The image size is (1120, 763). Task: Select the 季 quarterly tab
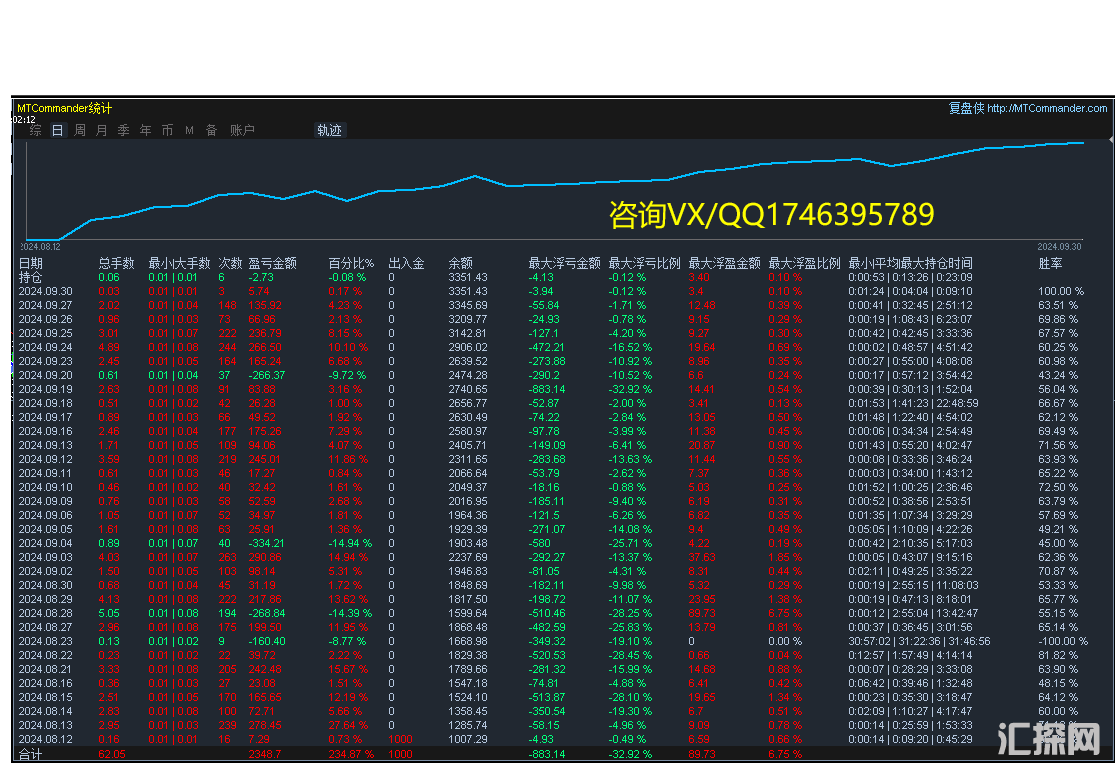(123, 130)
